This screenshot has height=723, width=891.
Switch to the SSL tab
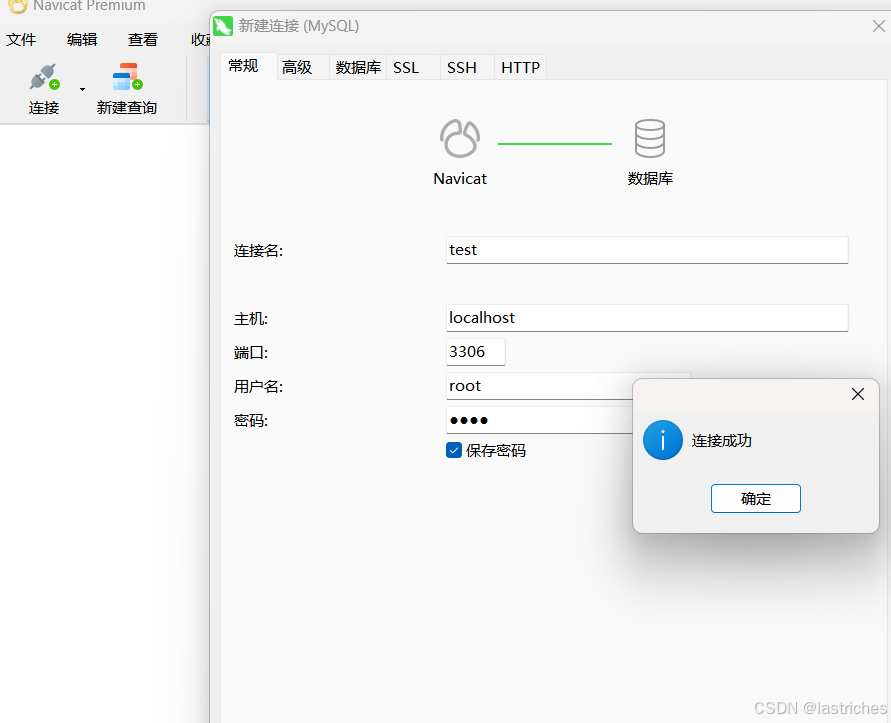[x=413, y=67]
